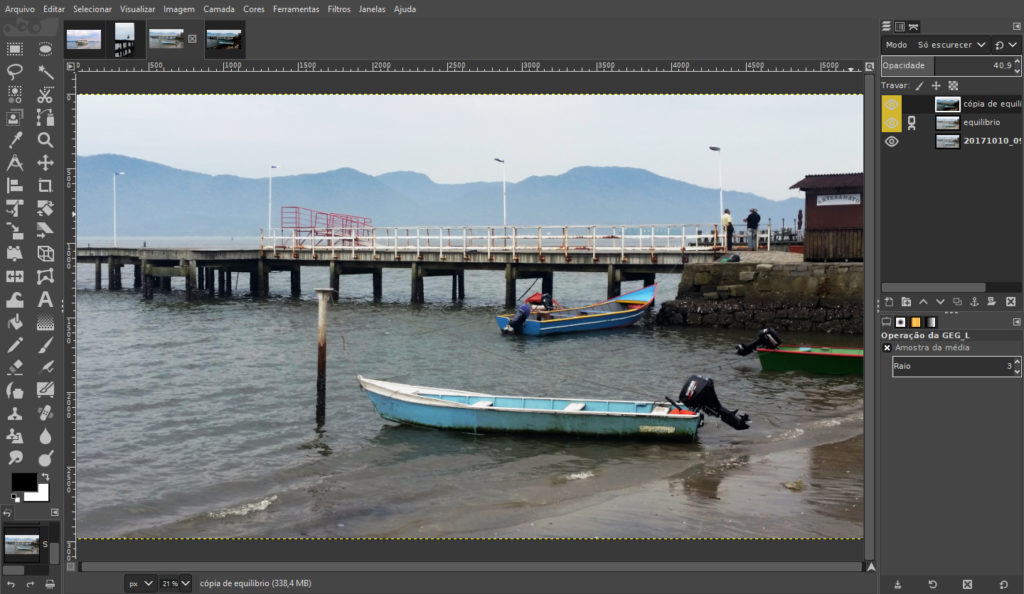
Task: Uncheck the 'Amostra da média' checkbox
Action: coord(887,348)
